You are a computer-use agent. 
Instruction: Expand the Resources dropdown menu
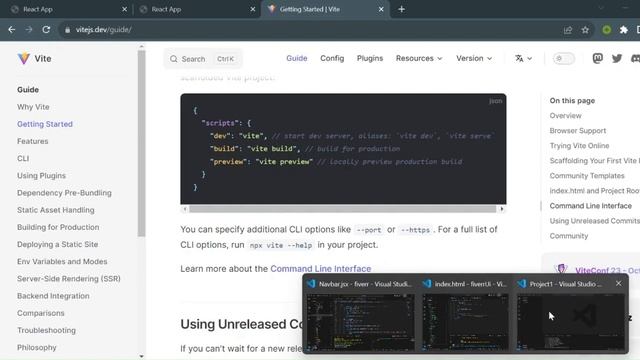[419, 58]
